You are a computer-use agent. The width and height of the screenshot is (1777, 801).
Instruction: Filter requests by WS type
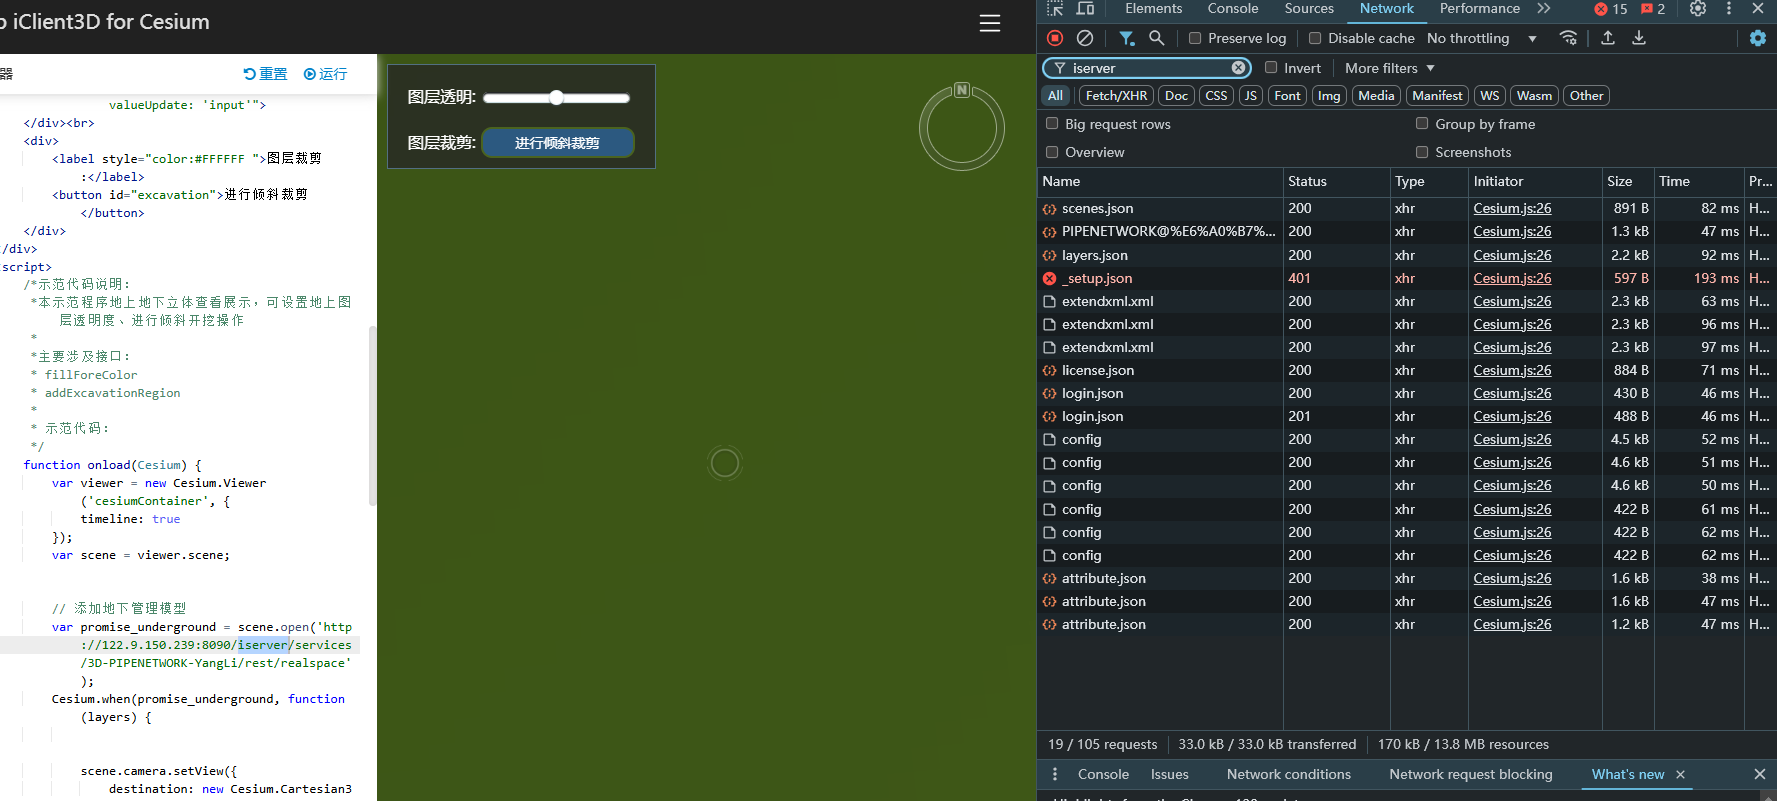[x=1490, y=96]
